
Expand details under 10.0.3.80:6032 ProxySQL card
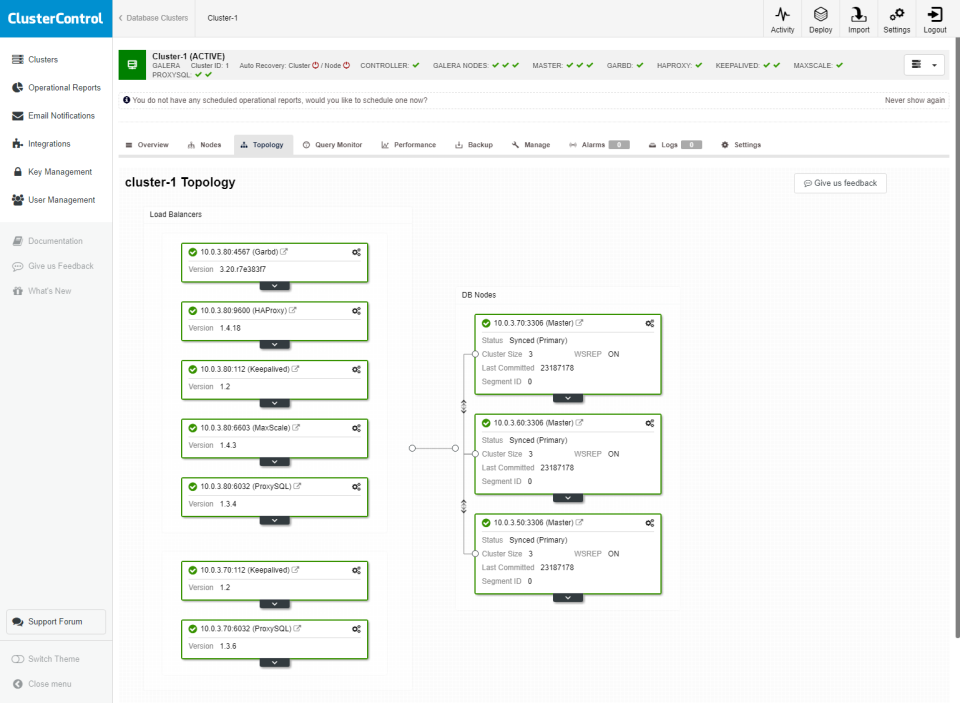pyautogui.click(x=274, y=521)
